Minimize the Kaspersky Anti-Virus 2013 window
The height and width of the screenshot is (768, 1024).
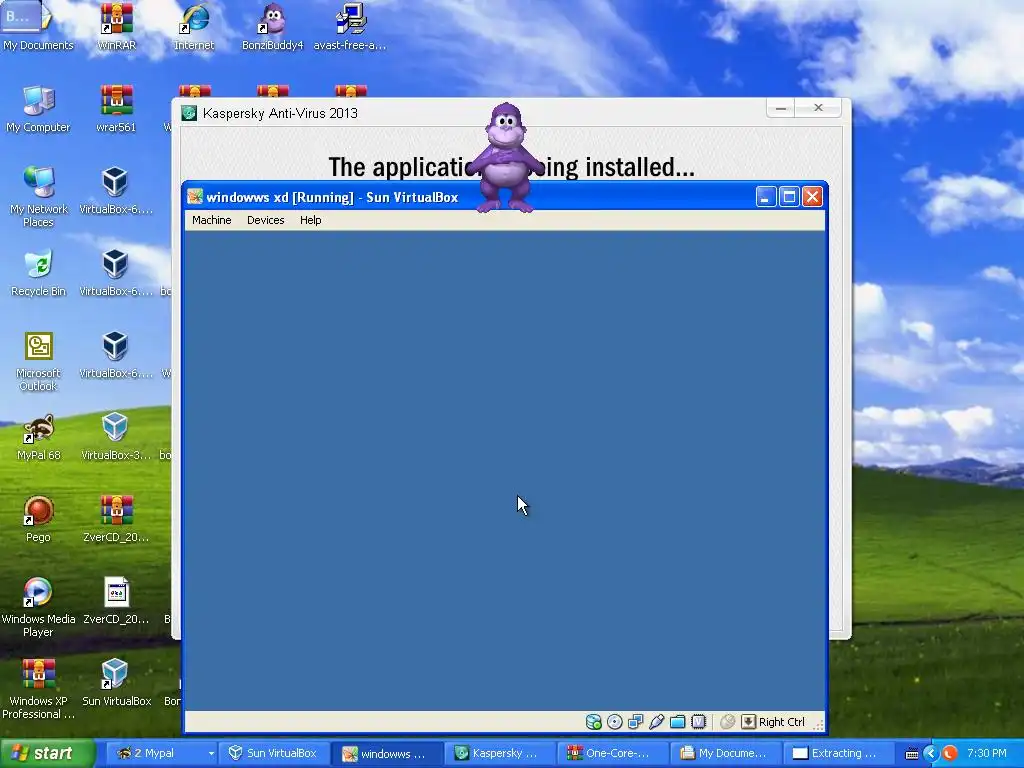(780, 108)
